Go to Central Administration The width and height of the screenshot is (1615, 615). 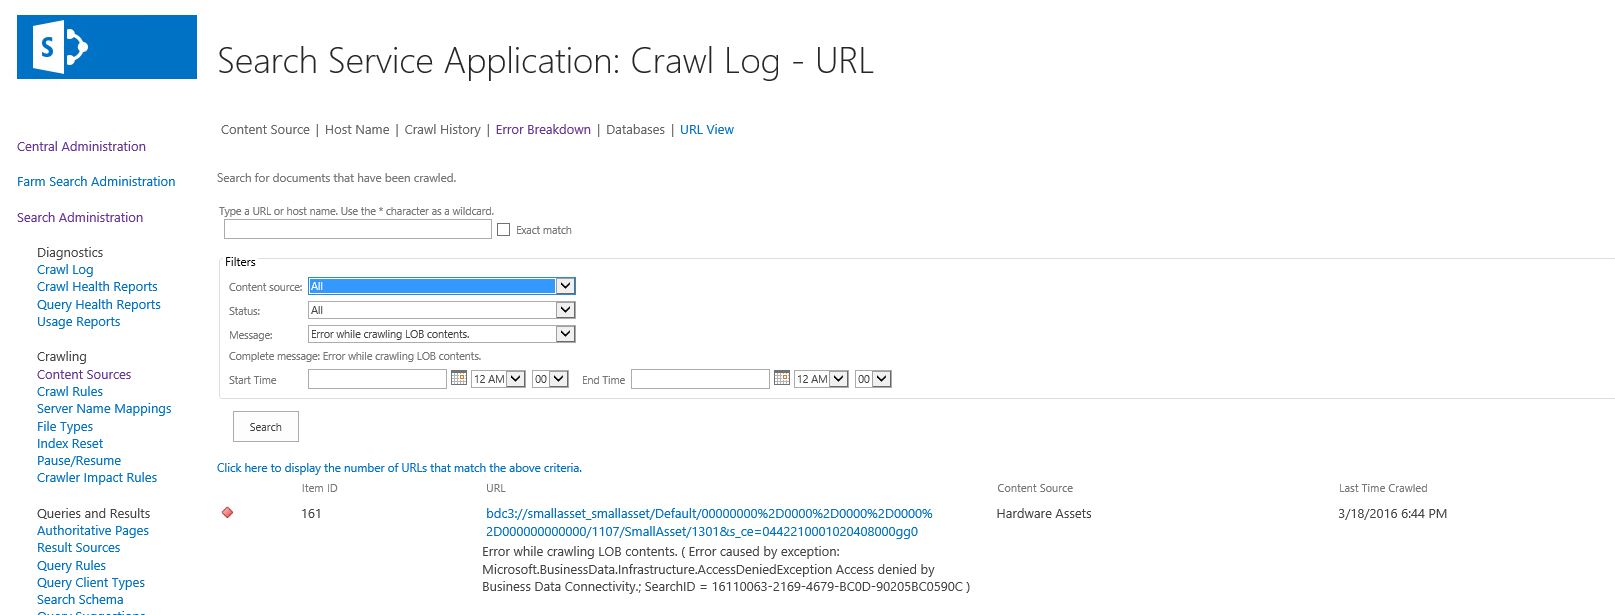point(81,146)
